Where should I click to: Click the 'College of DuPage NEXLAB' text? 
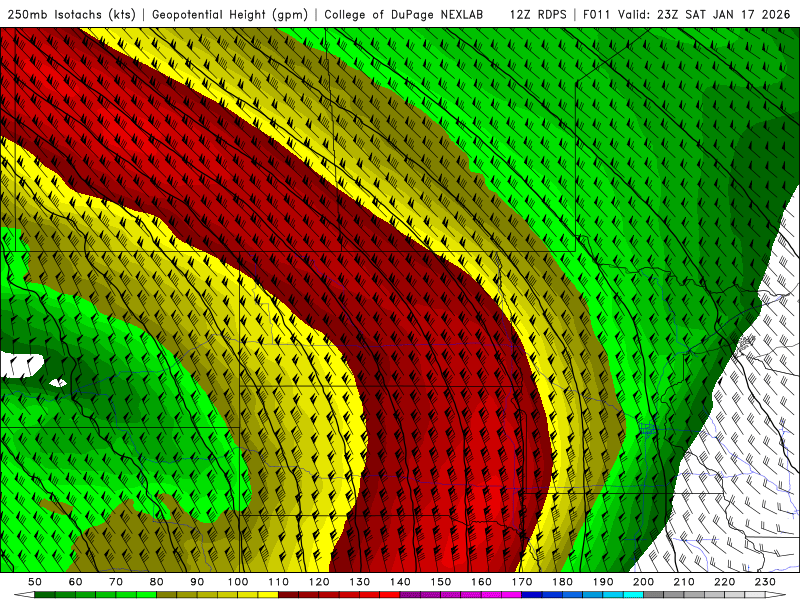click(404, 14)
